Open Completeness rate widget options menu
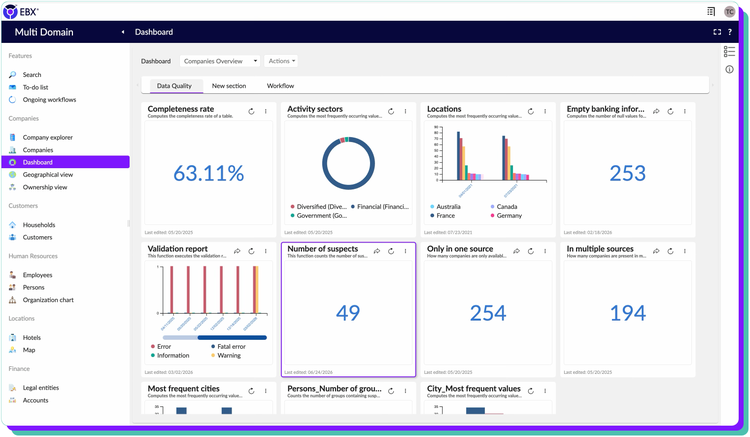 pos(266,111)
